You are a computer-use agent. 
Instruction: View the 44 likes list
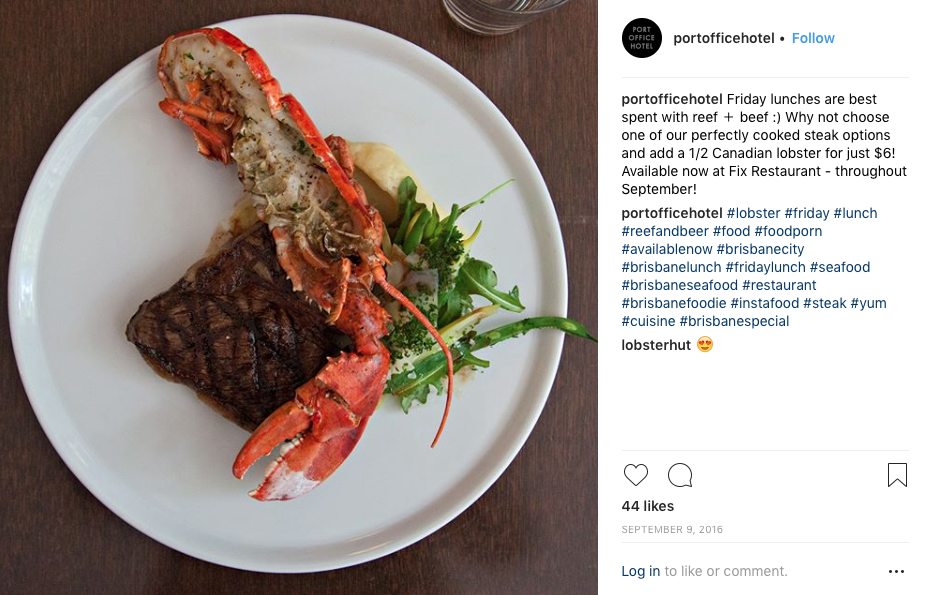[x=647, y=506]
